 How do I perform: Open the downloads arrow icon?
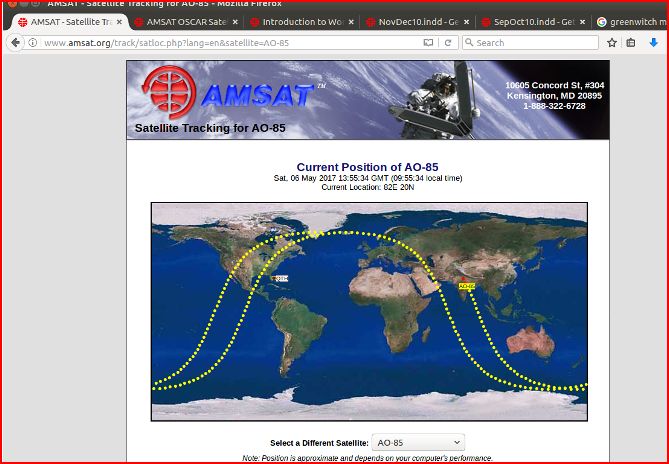pos(653,43)
